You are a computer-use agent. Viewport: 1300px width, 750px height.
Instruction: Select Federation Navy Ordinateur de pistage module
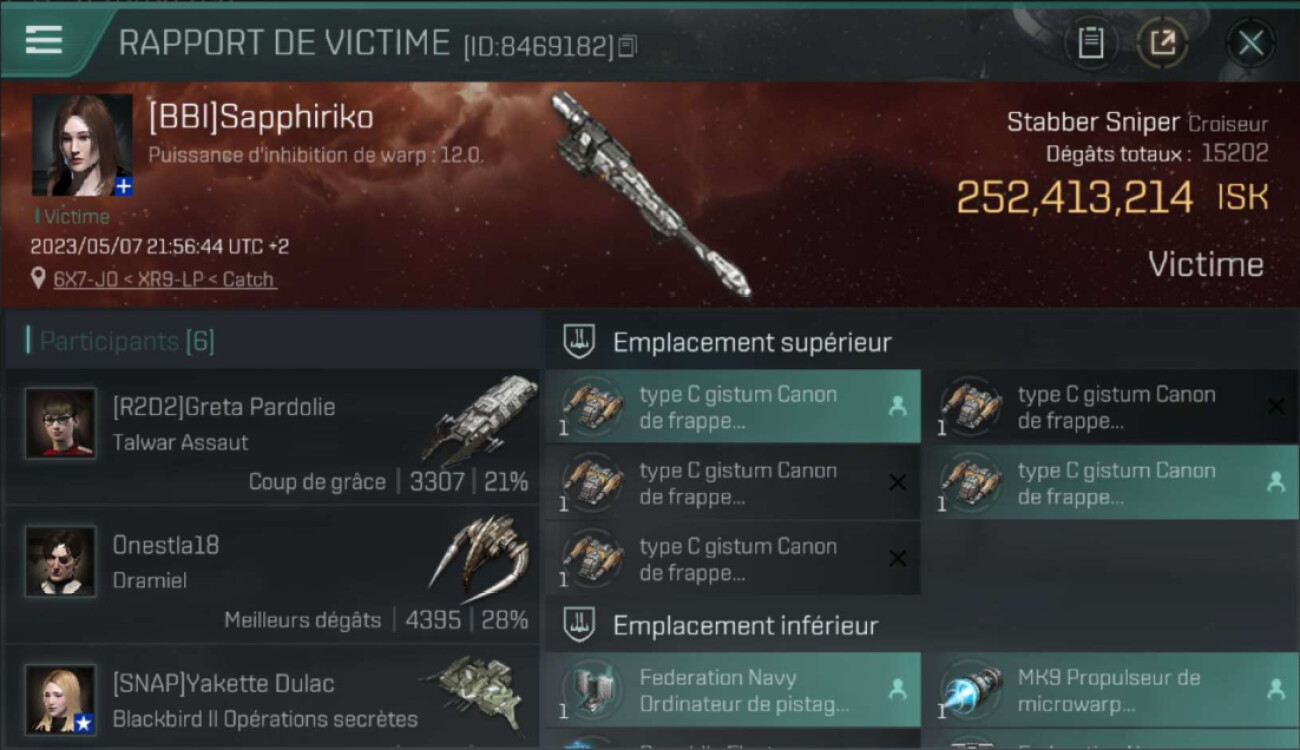[x=733, y=690]
